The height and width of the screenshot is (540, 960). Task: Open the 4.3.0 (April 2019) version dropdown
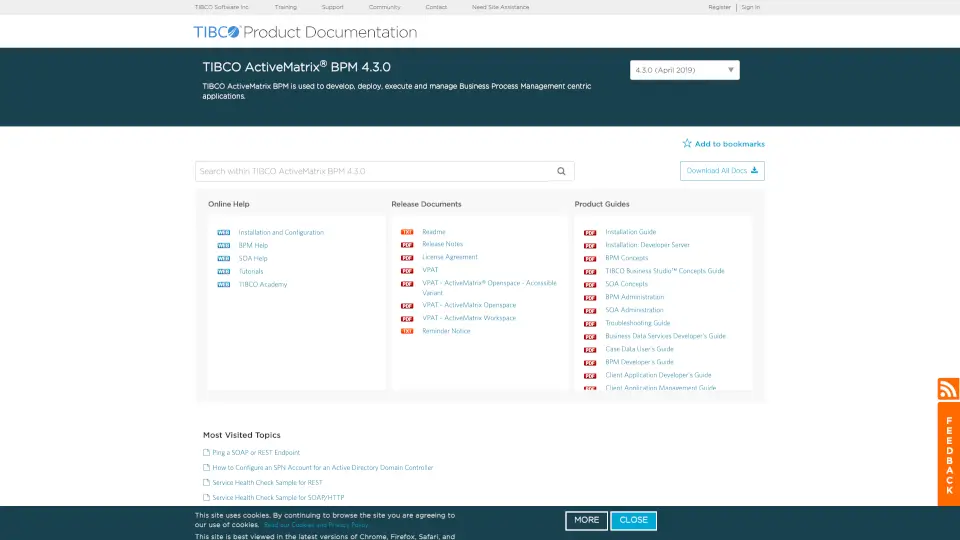[x=684, y=70]
